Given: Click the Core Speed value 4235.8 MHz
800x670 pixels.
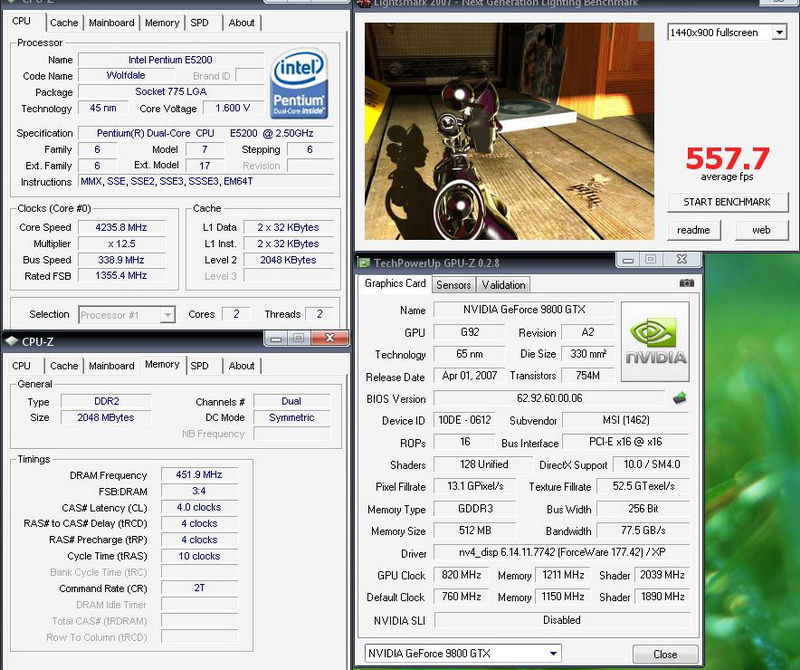Looking at the screenshot, I should click(121, 228).
